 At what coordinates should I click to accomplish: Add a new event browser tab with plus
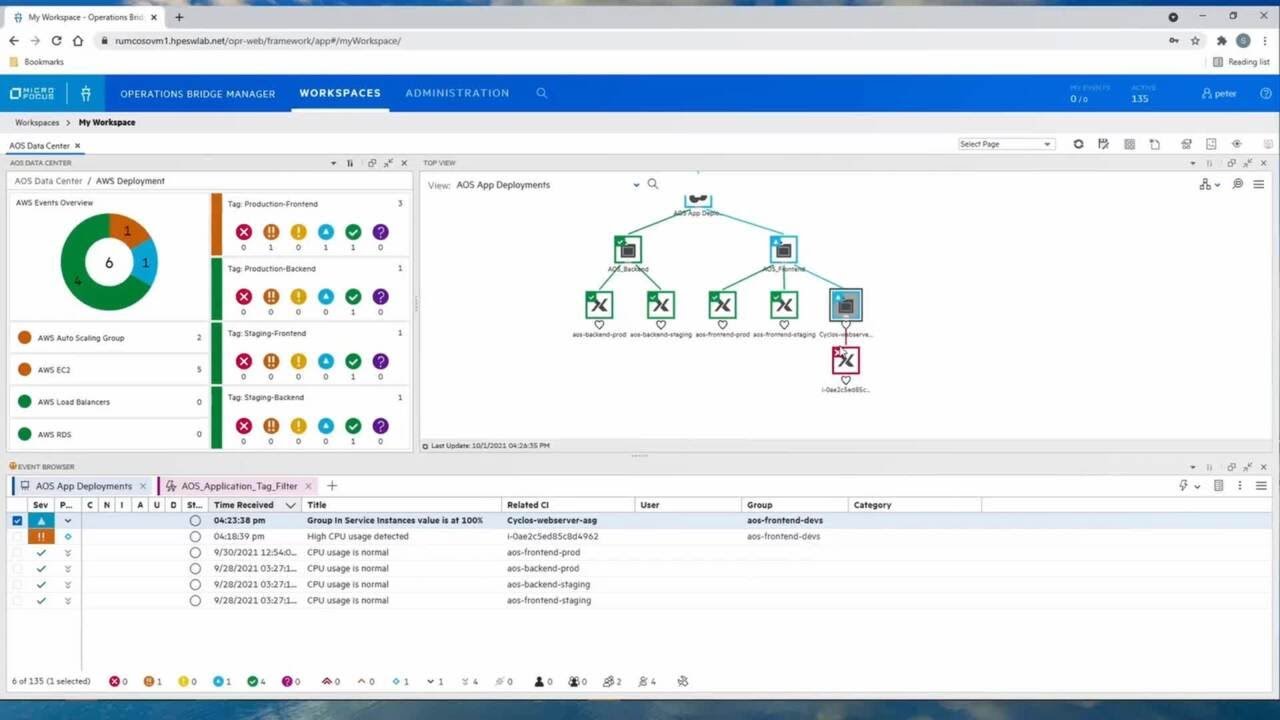coord(332,486)
